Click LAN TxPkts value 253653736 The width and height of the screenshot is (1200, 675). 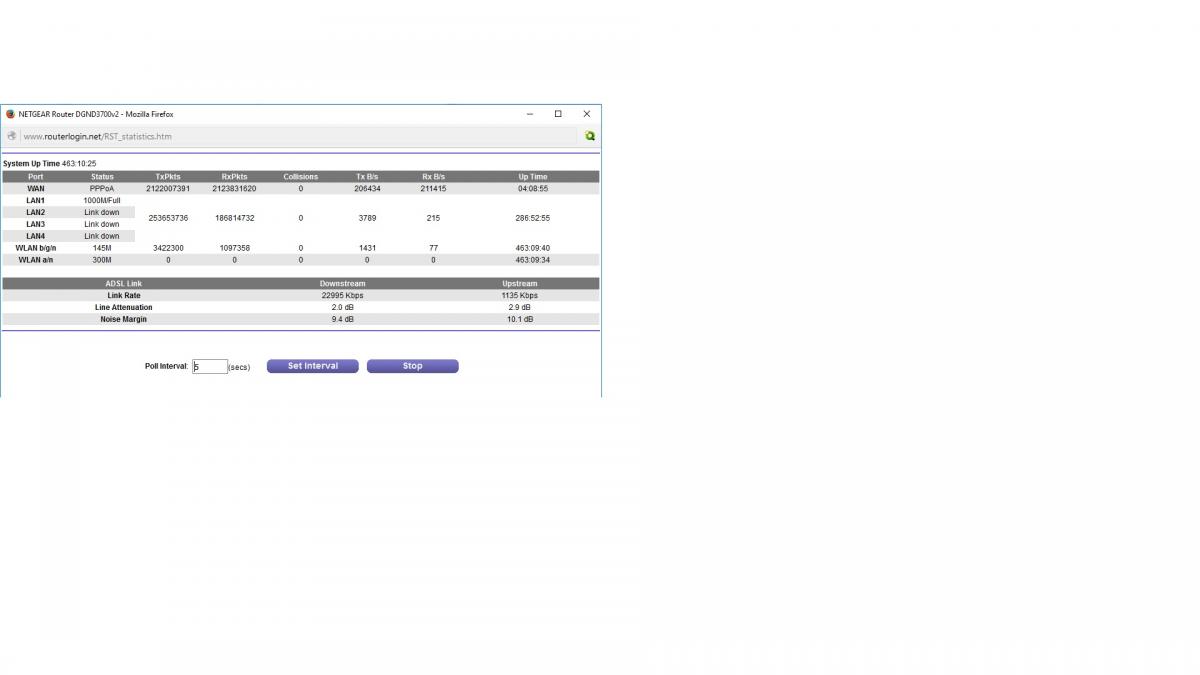[x=168, y=218]
